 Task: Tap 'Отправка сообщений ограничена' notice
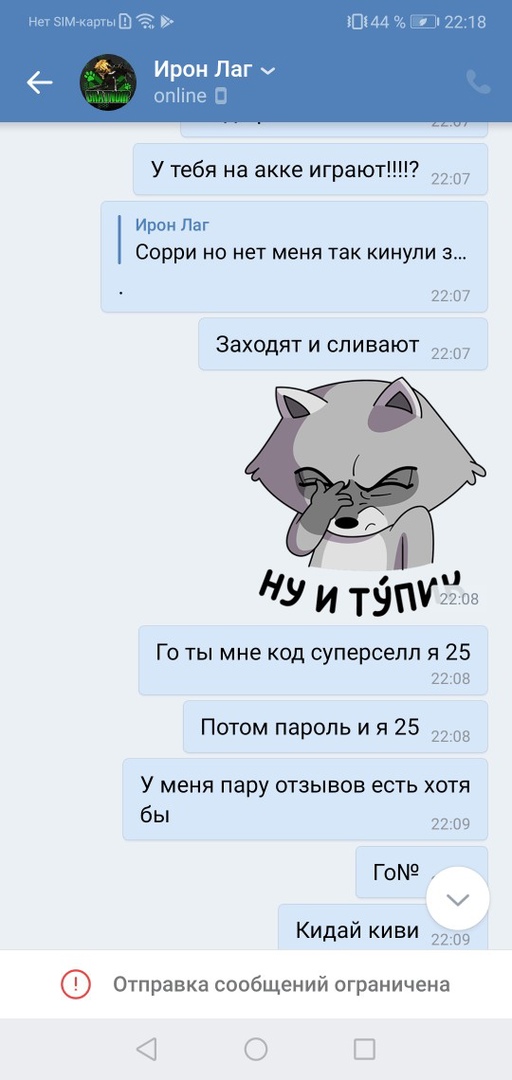coord(281,984)
